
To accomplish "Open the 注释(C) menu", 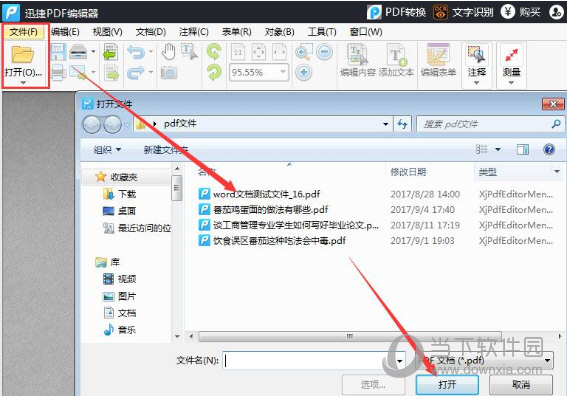I will 194,32.
